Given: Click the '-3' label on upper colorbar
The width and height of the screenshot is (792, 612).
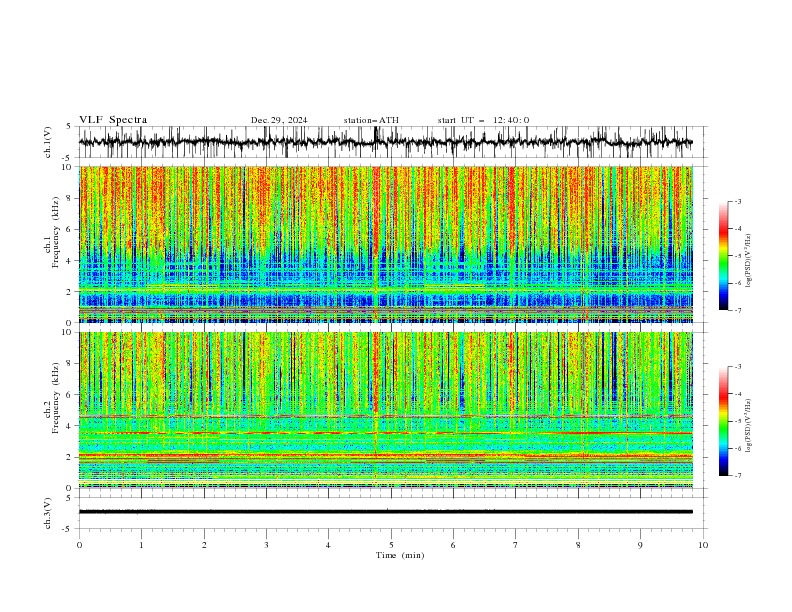Looking at the screenshot, I should point(738,201).
